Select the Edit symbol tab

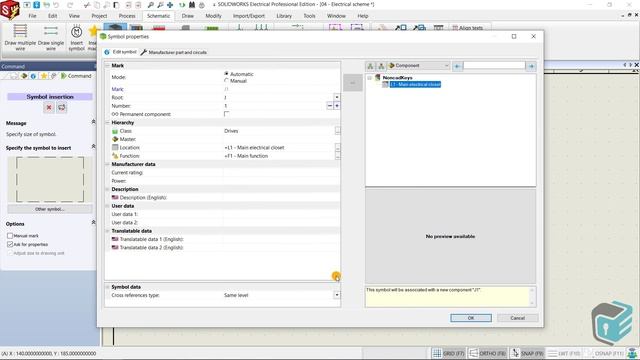(x=120, y=52)
